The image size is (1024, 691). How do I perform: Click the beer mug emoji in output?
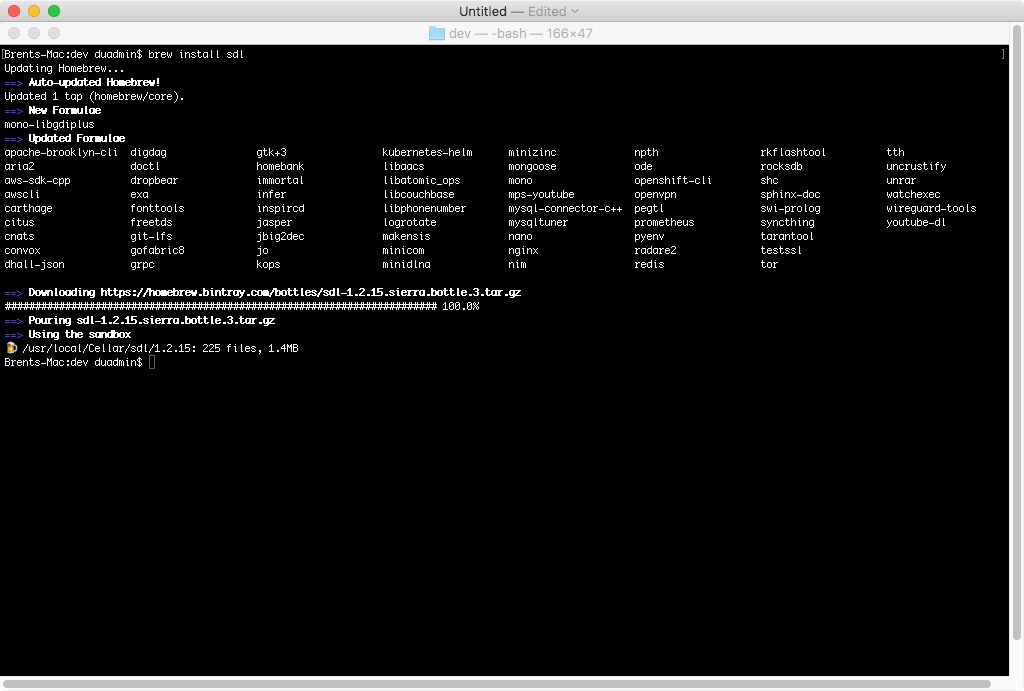pos(11,348)
